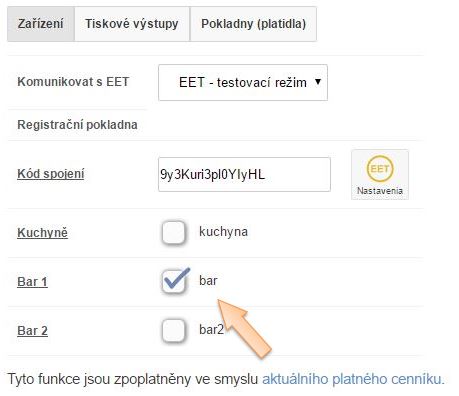This screenshot has width=459, height=396.
Task: Click the Bar 2 underlined label
Action: point(32,331)
